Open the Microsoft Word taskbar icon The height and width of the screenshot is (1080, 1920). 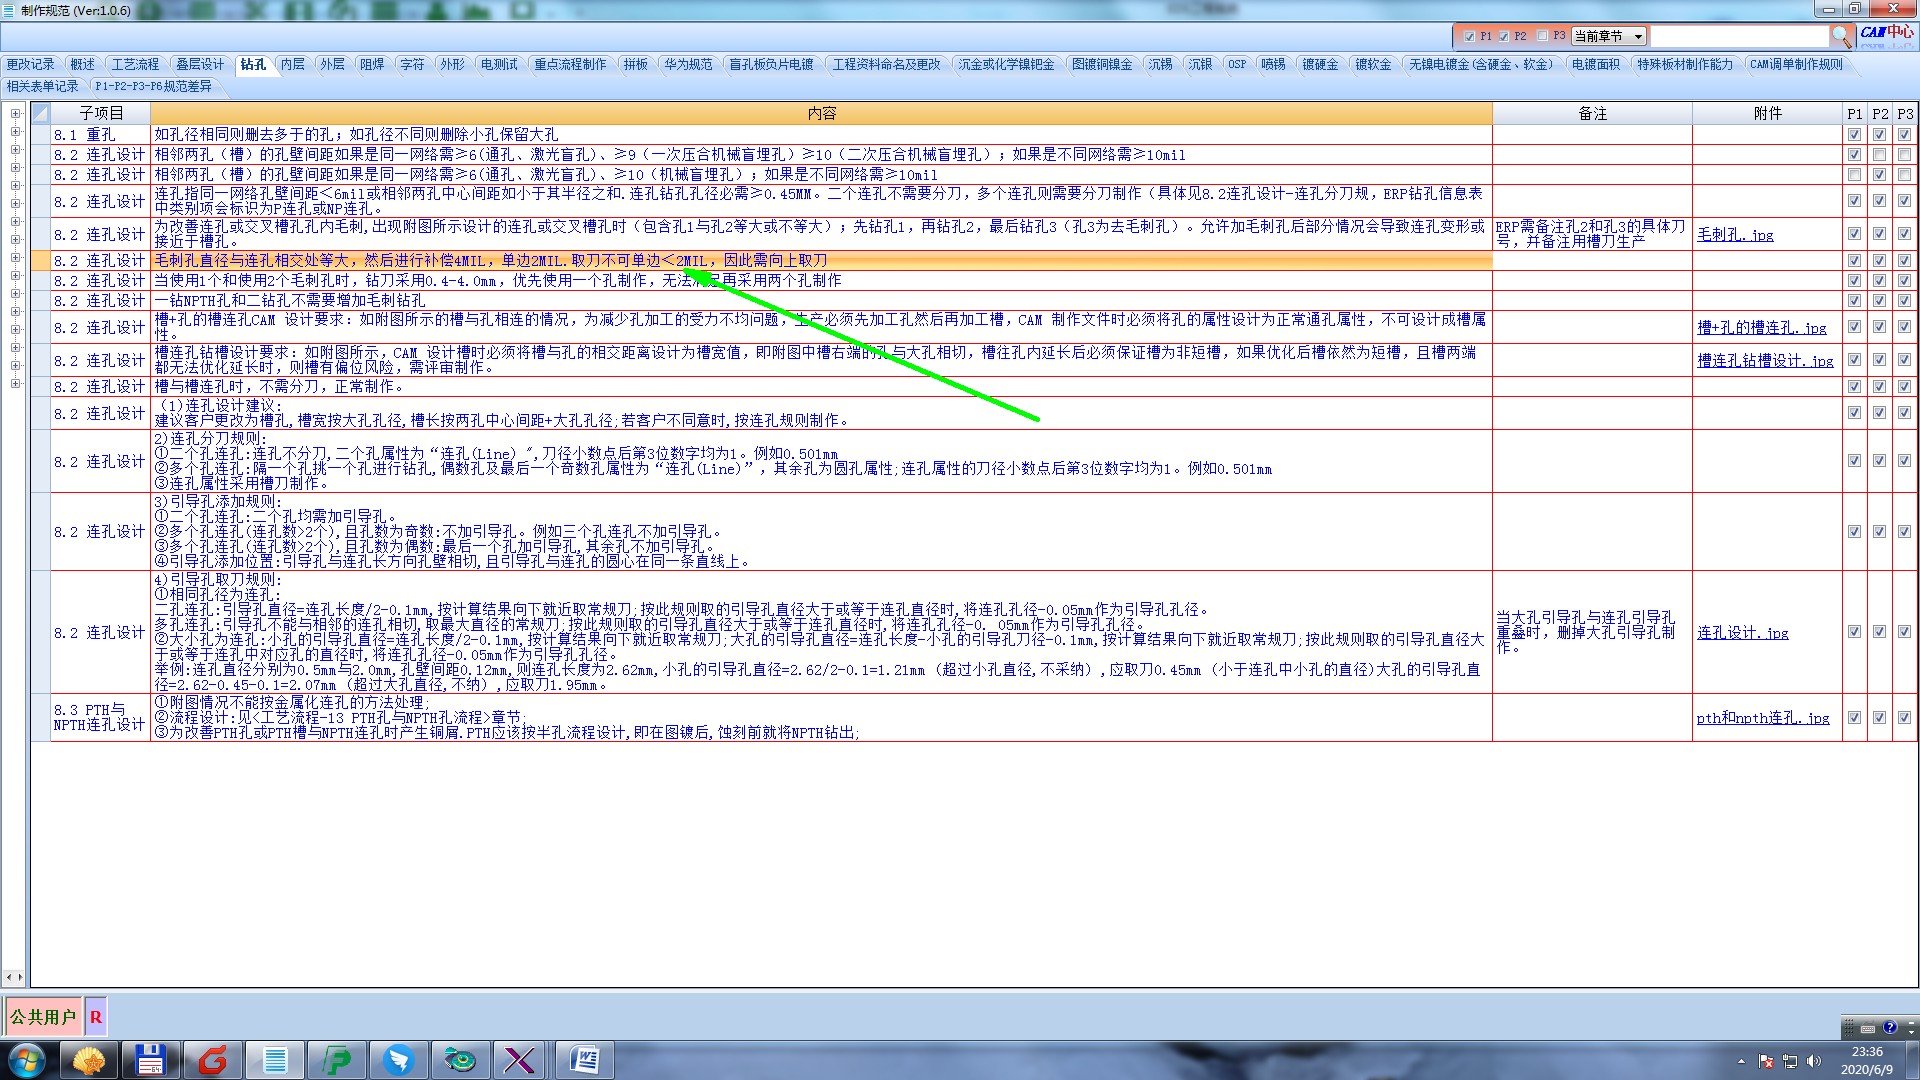pyautogui.click(x=584, y=1059)
